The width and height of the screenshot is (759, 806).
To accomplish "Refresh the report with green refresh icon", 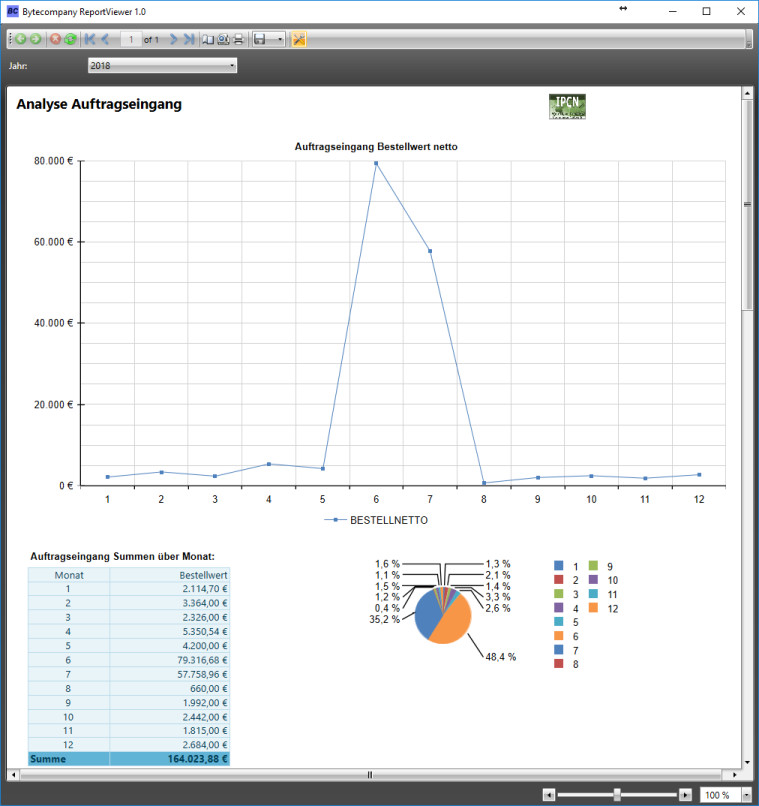I will [x=70, y=39].
